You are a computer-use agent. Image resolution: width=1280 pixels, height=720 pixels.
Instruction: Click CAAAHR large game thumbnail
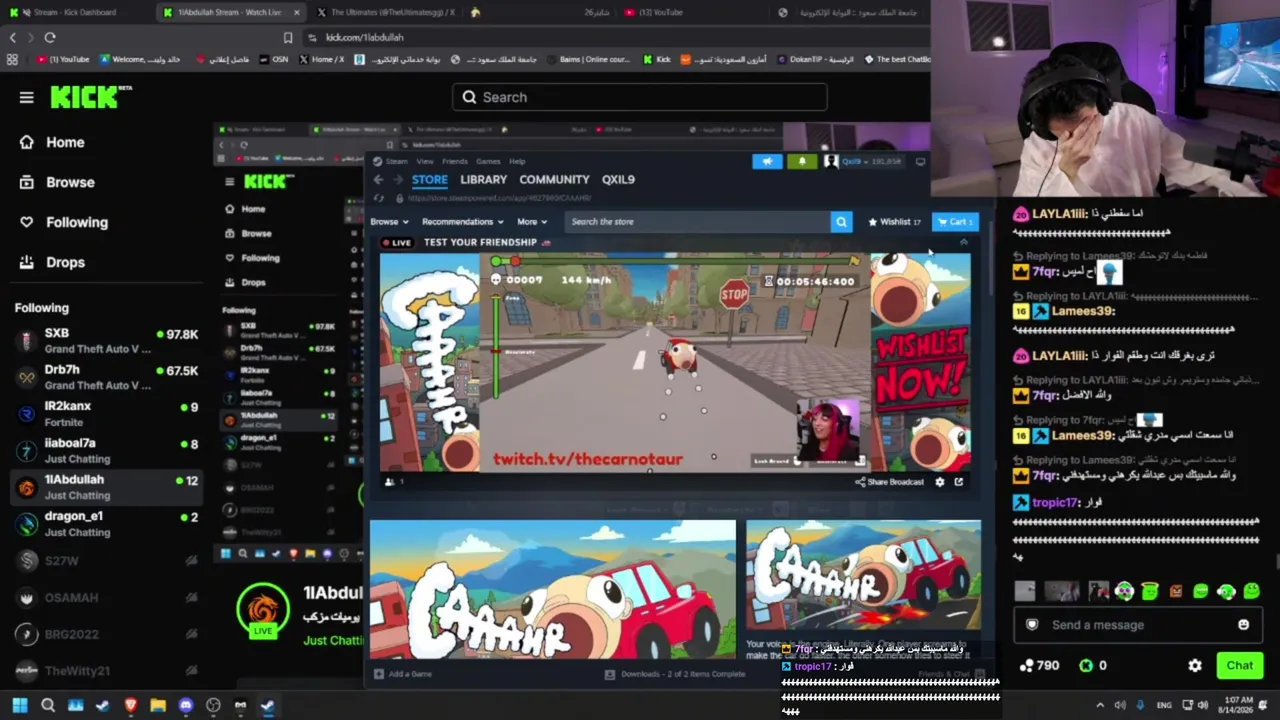(552, 589)
